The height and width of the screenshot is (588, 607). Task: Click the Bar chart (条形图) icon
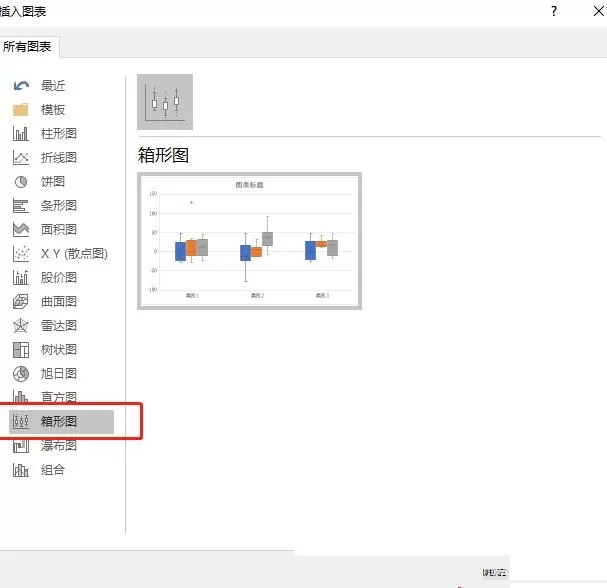[21, 206]
